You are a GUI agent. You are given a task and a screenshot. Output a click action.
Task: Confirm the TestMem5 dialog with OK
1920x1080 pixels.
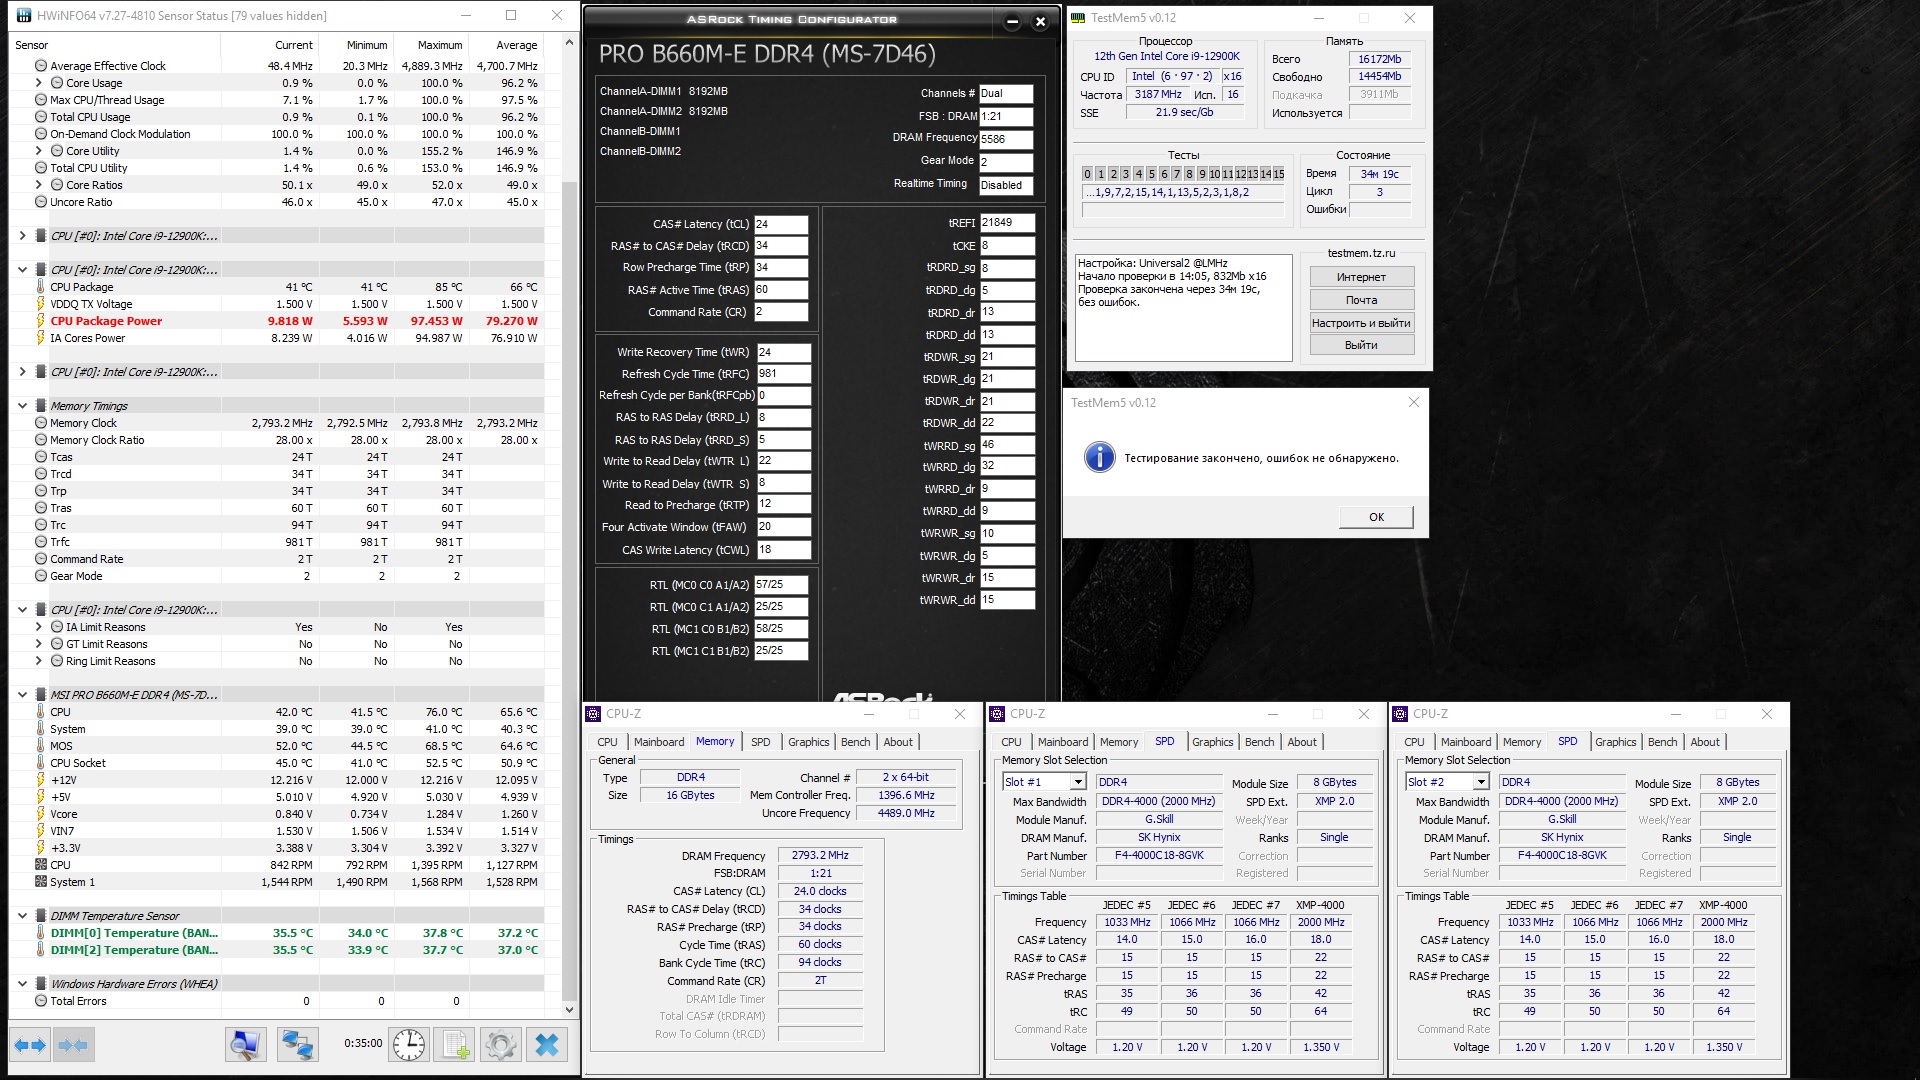[x=1376, y=517]
